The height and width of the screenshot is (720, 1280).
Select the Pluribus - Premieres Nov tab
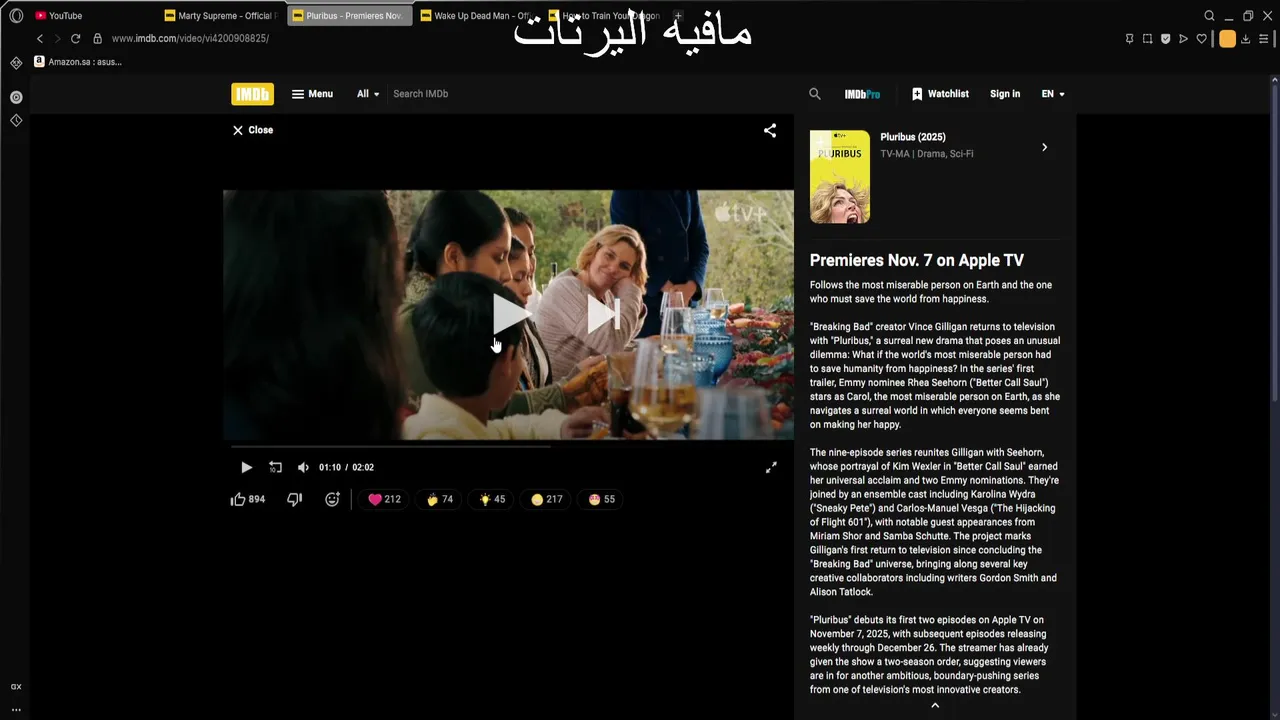(348, 16)
